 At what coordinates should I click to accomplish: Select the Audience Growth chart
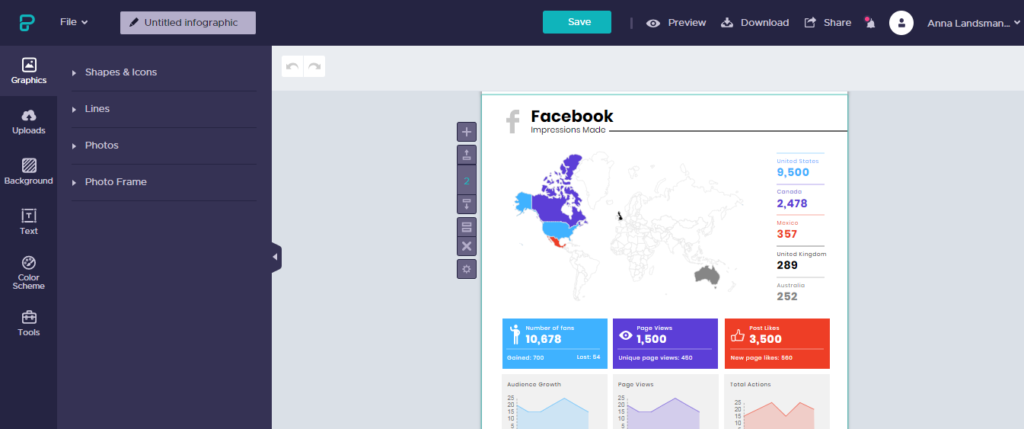click(x=555, y=402)
